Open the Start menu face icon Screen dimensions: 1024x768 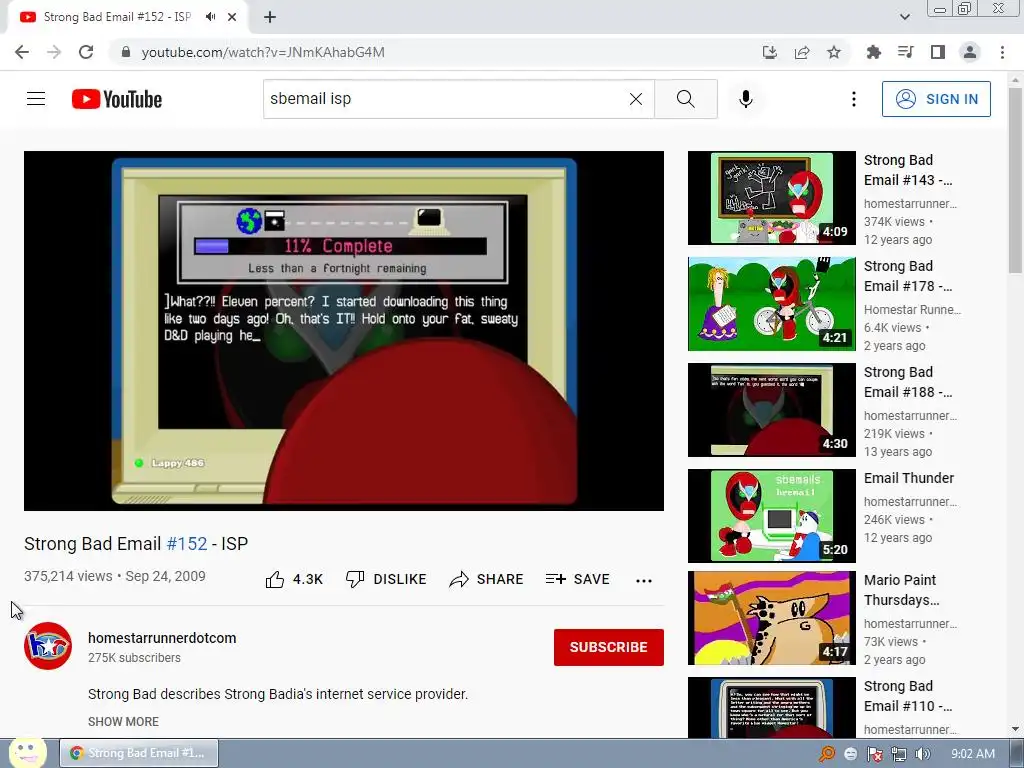pos(27,752)
